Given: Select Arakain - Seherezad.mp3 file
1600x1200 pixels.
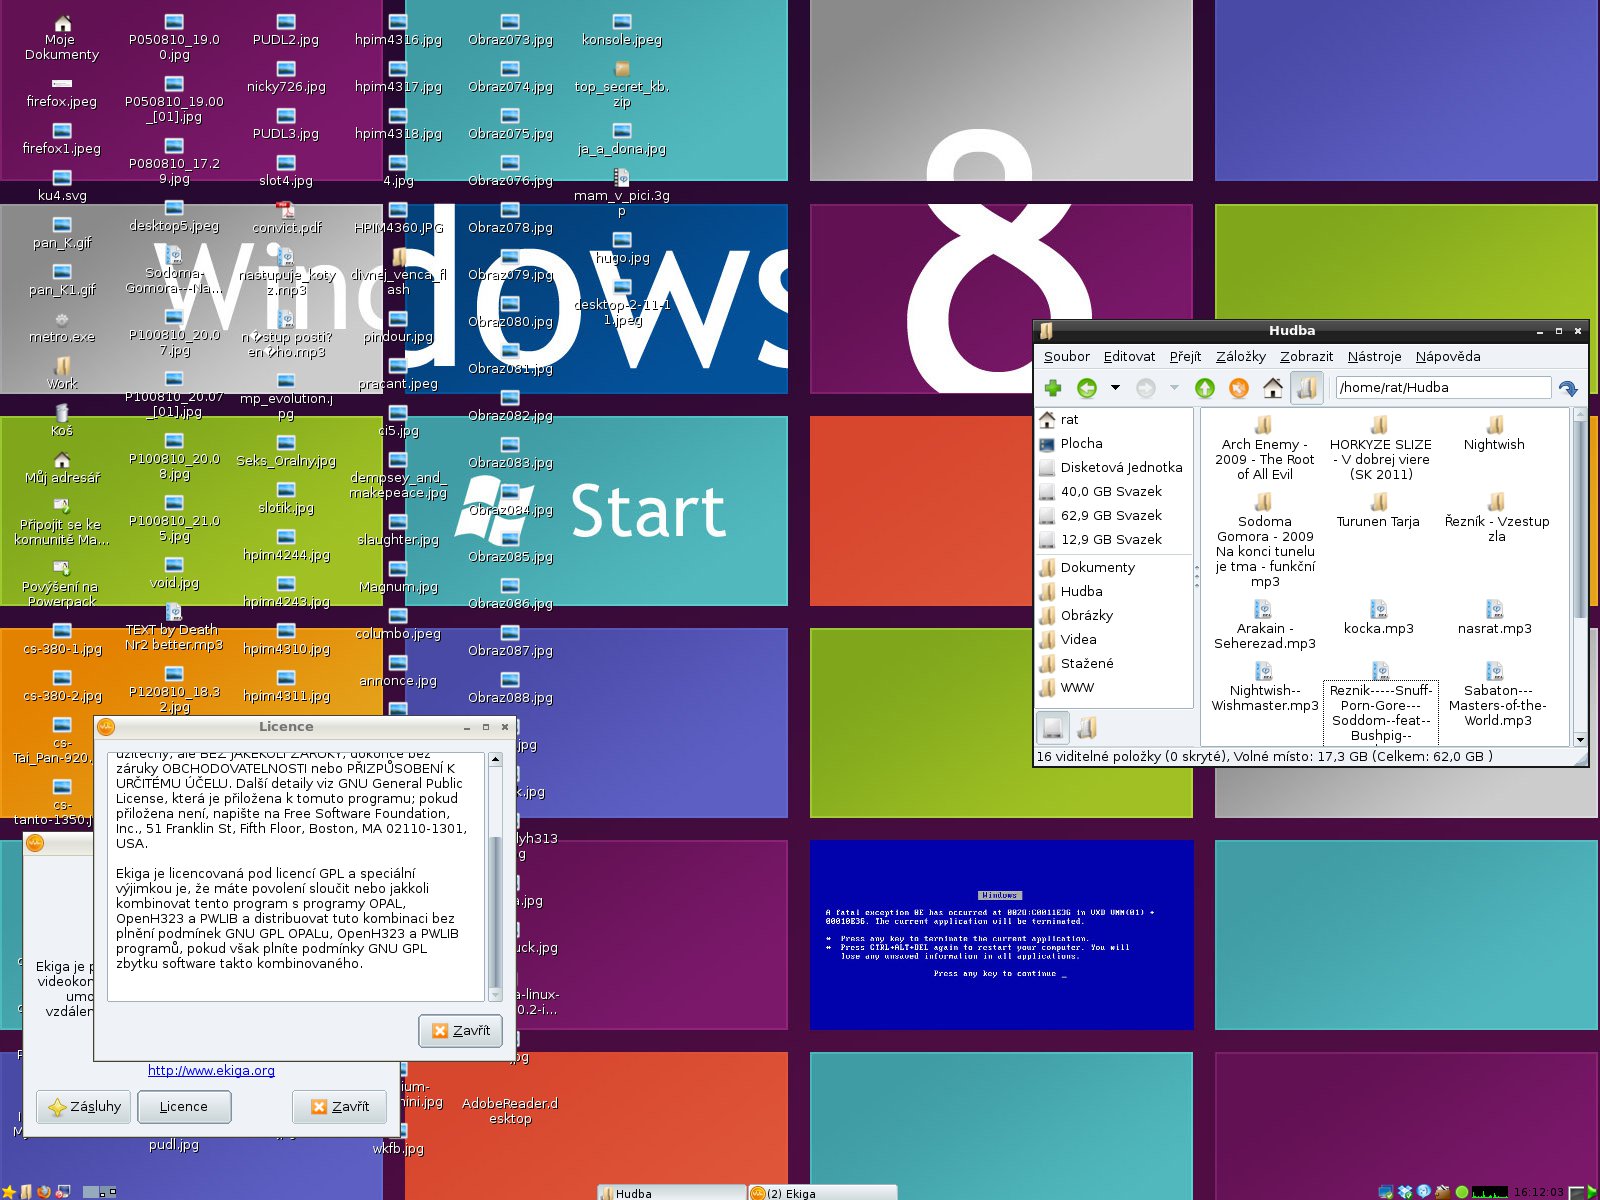Looking at the screenshot, I should [x=1265, y=625].
